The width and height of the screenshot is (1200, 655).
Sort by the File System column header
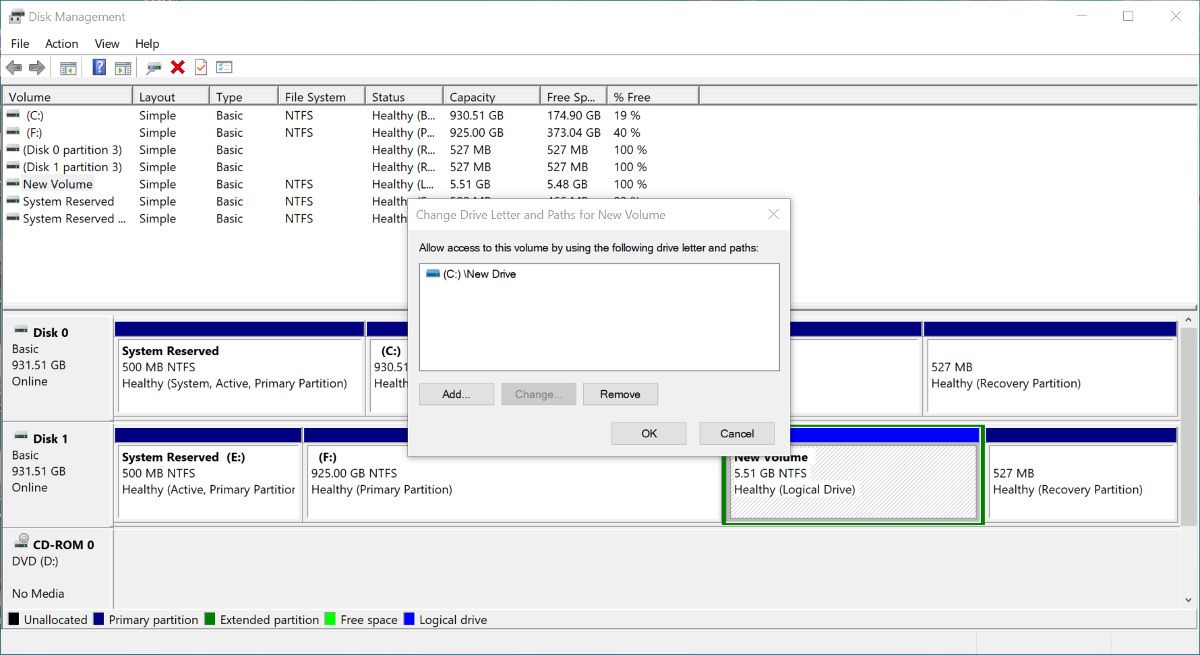(322, 97)
